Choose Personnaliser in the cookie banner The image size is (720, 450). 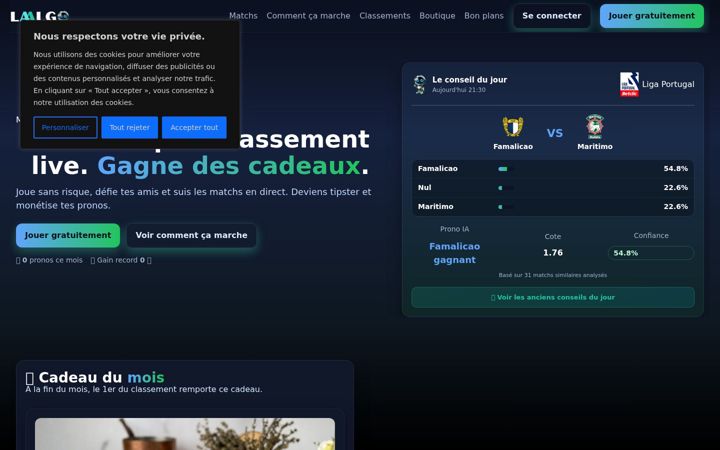pos(65,128)
